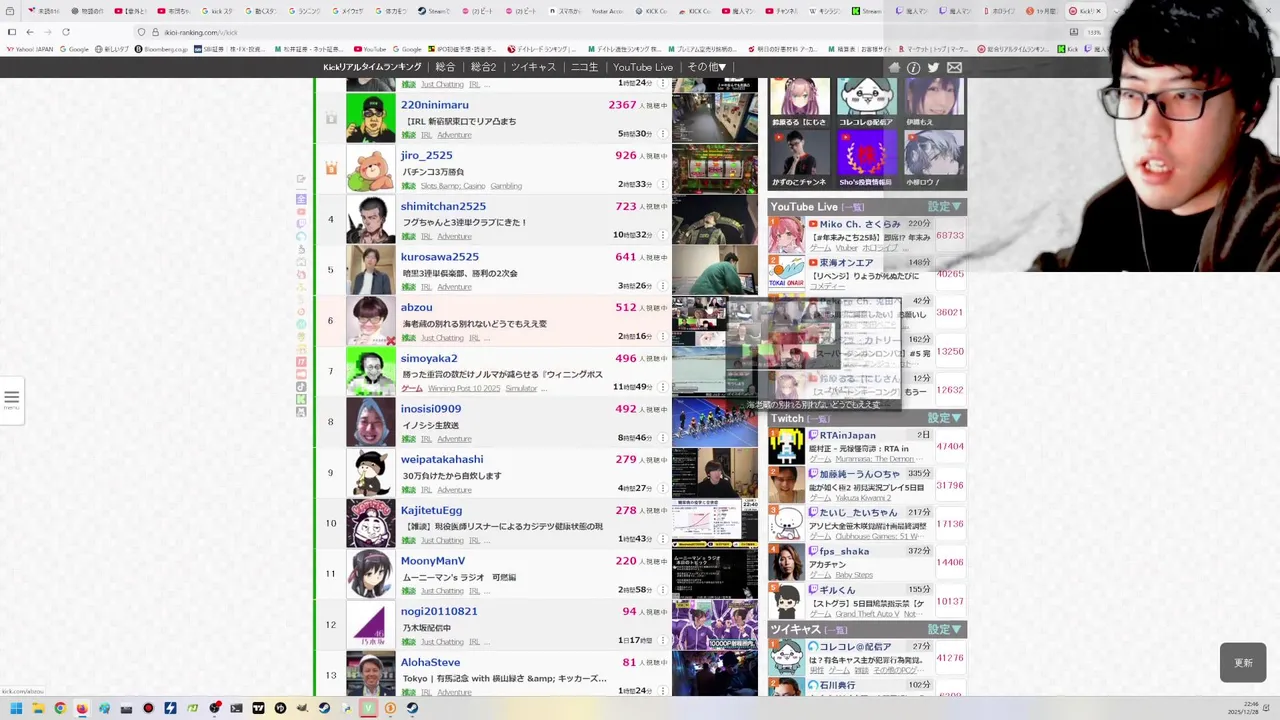The width and height of the screenshot is (1280, 720).
Task: Open the AlohaSteve channel link
Action: click(x=430, y=662)
